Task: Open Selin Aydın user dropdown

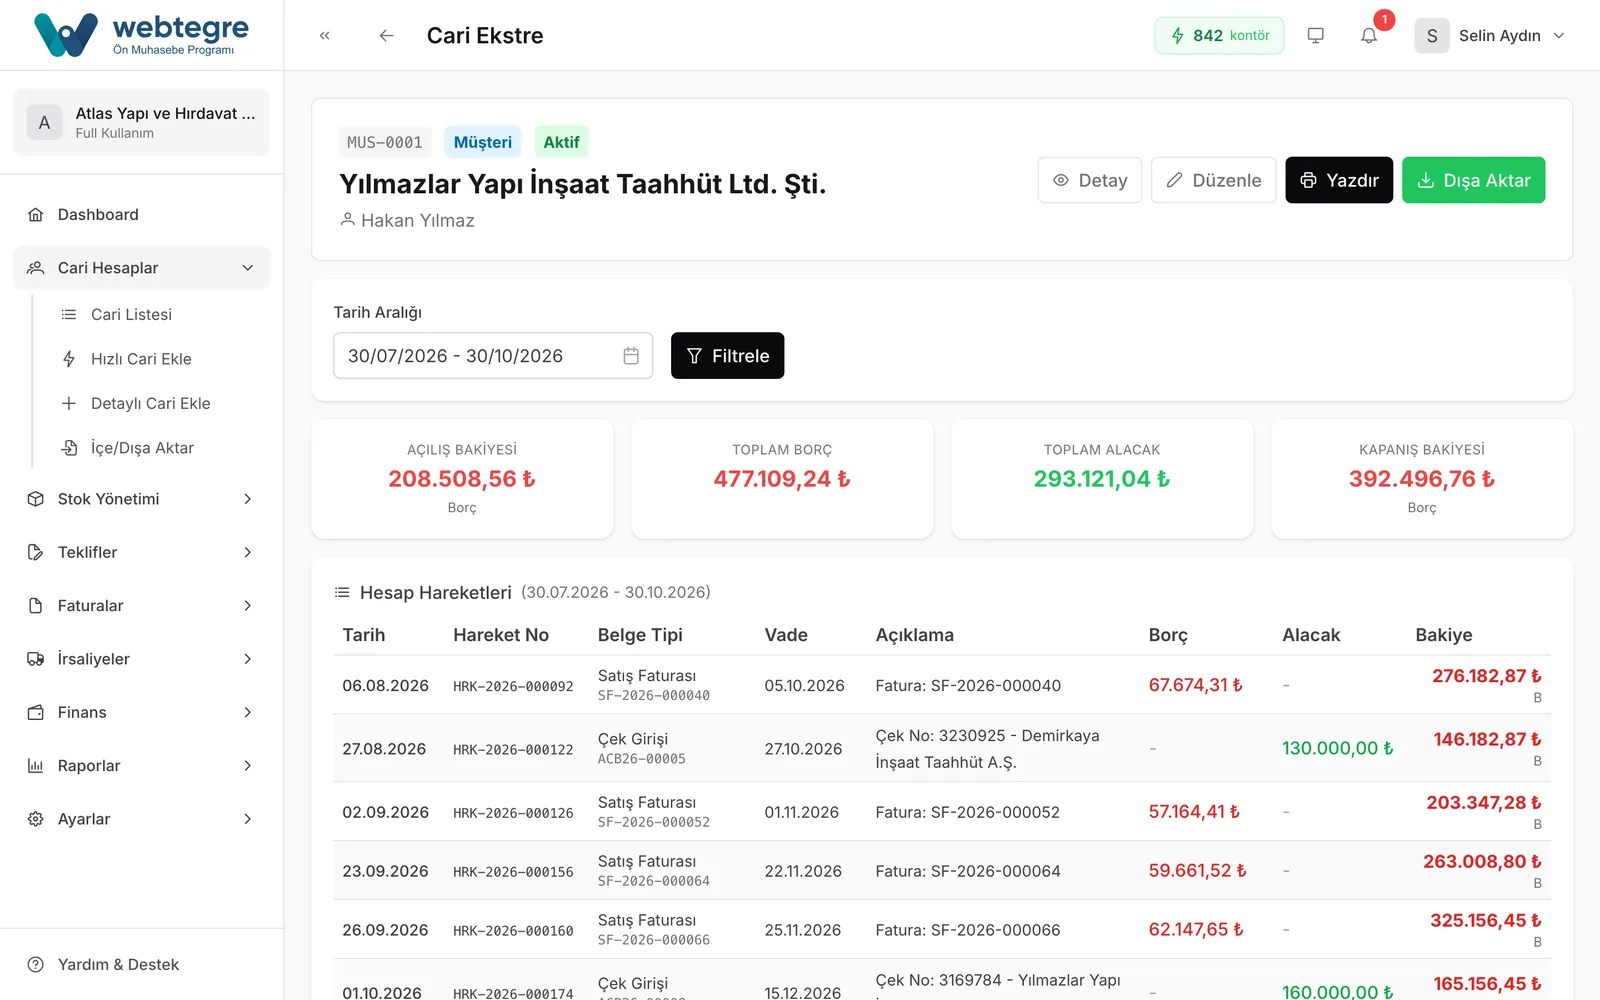Action: pos(1489,35)
